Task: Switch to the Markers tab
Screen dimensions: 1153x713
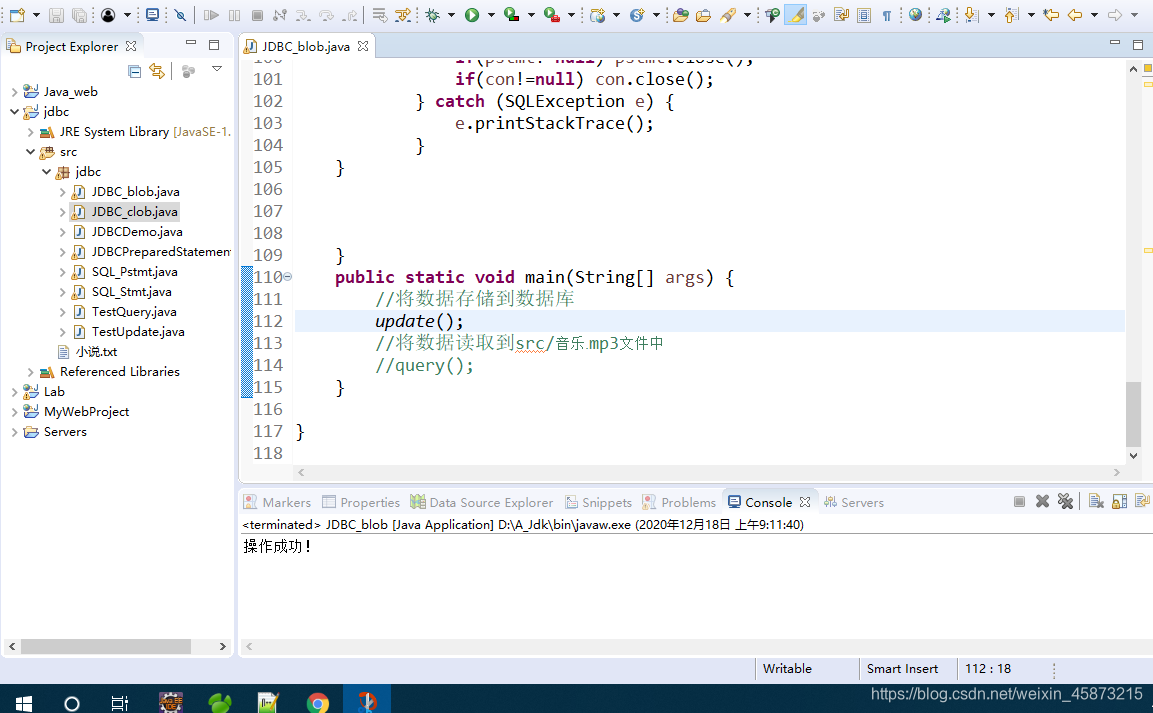Action: pyautogui.click(x=277, y=503)
